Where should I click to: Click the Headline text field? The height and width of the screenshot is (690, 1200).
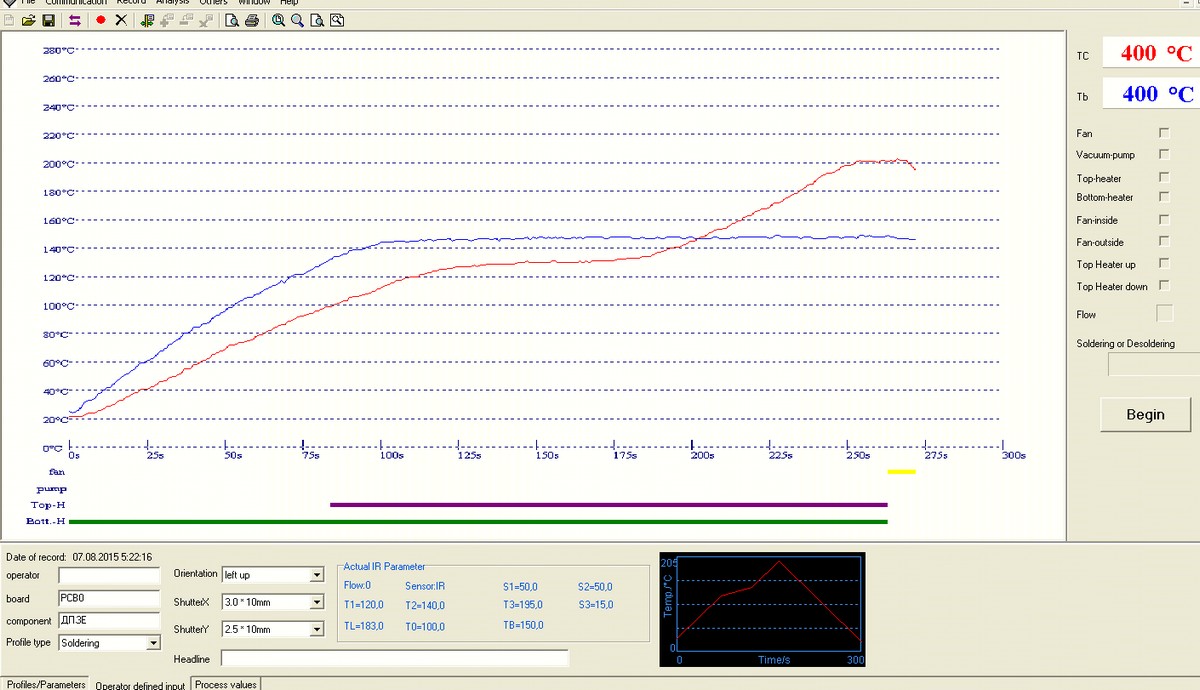point(394,658)
